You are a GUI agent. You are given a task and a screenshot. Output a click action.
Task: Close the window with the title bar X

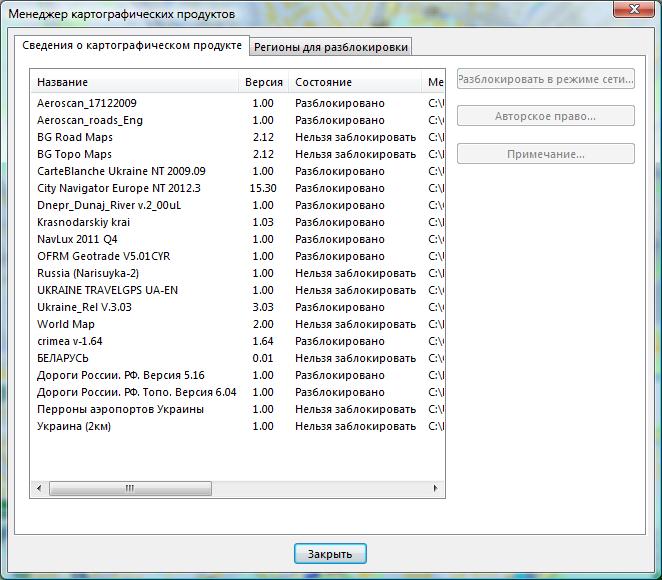point(634,10)
